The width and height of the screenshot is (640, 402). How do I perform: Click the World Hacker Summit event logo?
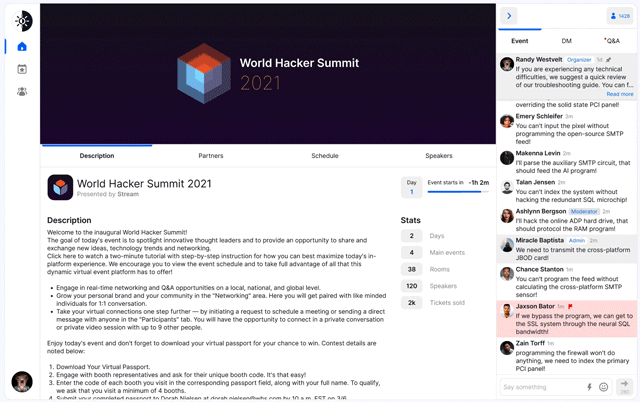click(x=60, y=187)
